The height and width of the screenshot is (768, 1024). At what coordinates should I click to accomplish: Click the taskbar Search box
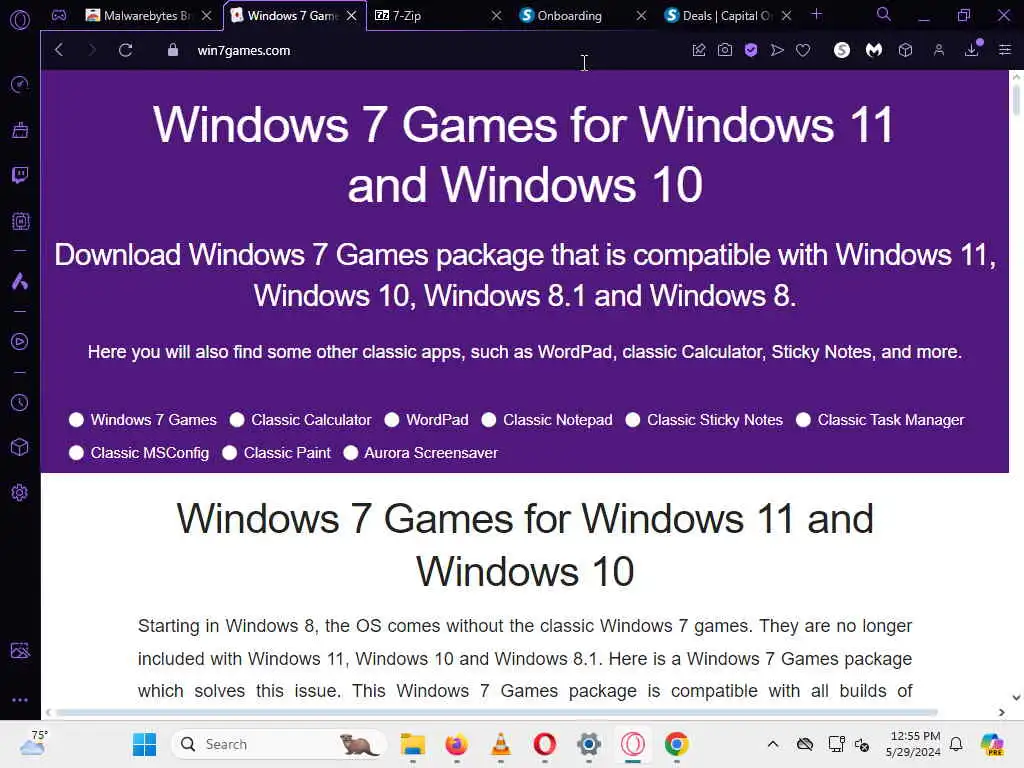[x=279, y=744]
